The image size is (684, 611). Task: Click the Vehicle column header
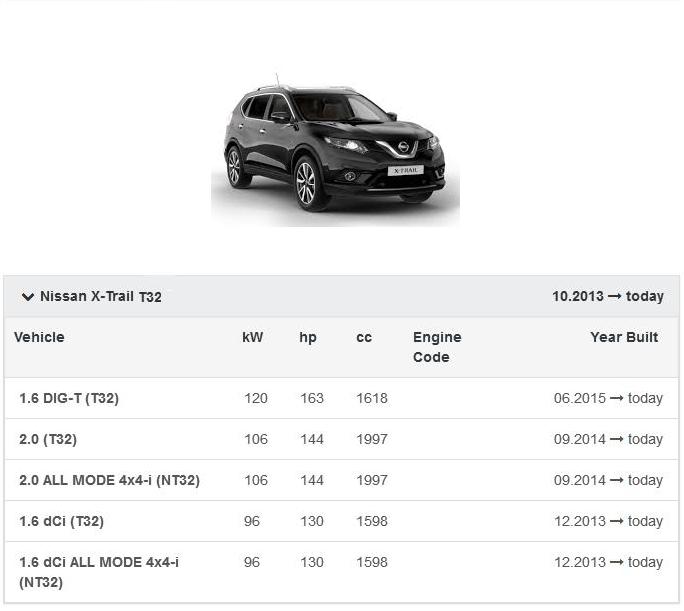39,337
